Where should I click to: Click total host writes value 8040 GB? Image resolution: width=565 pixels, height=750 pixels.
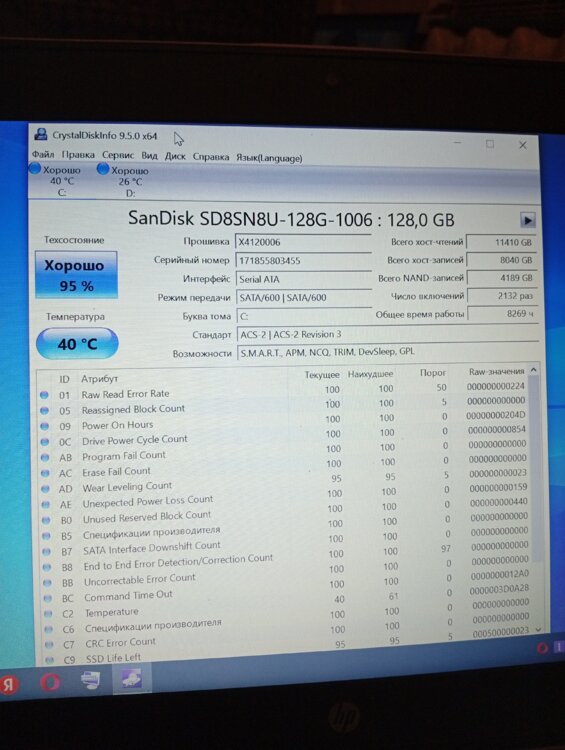coord(501,260)
